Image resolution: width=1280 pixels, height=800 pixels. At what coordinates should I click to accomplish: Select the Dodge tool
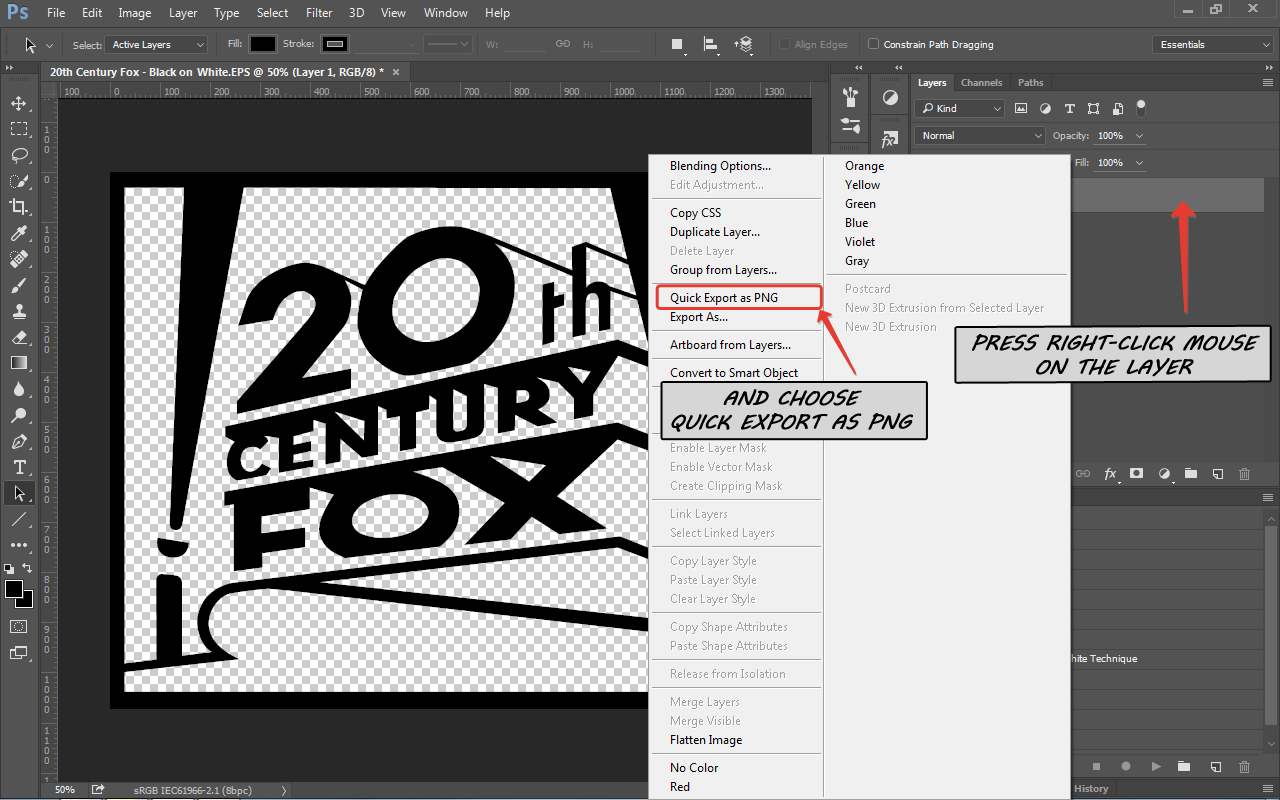click(19, 415)
